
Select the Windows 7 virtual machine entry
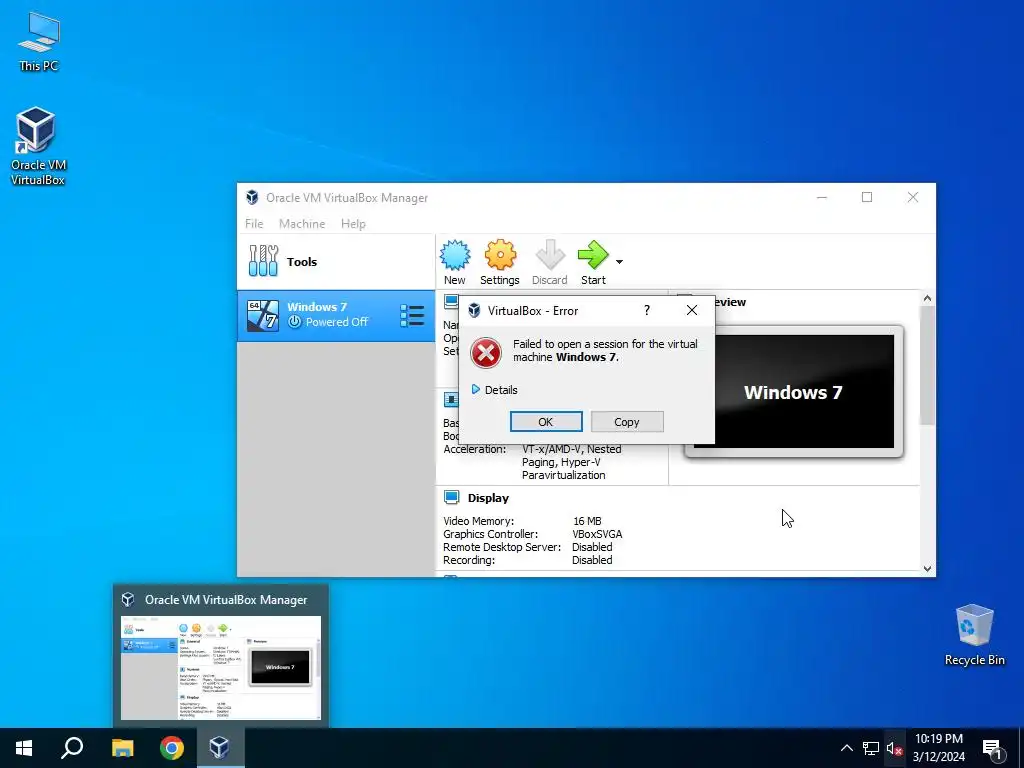click(x=336, y=315)
